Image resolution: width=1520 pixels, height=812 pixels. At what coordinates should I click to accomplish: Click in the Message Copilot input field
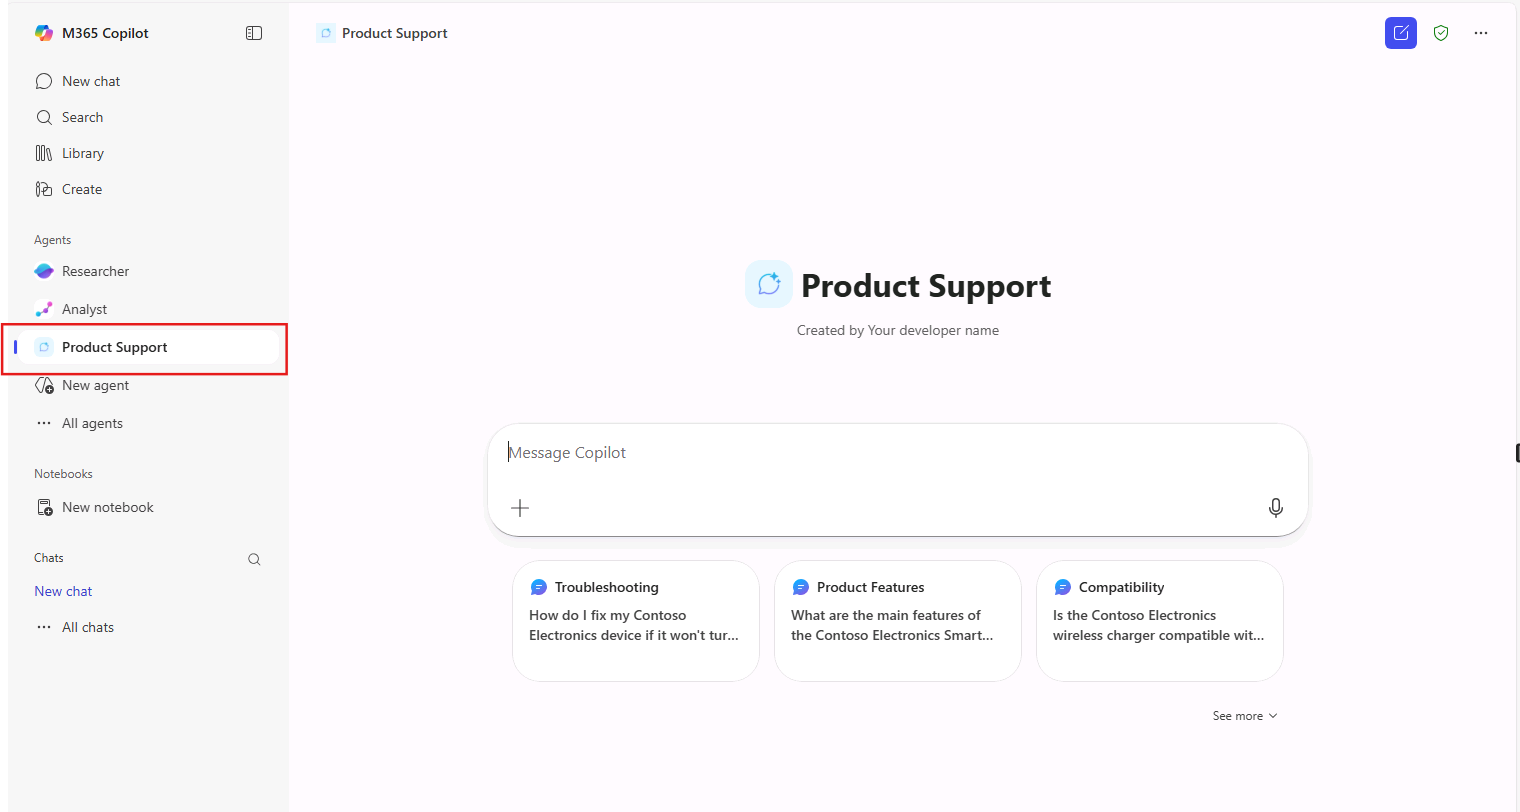pyautogui.click(x=897, y=453)
